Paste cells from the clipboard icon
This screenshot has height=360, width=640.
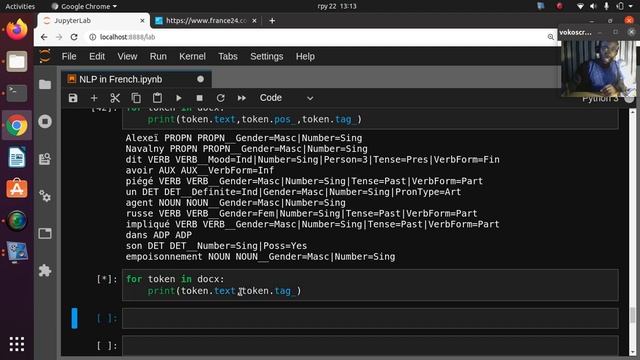[157, 98]
